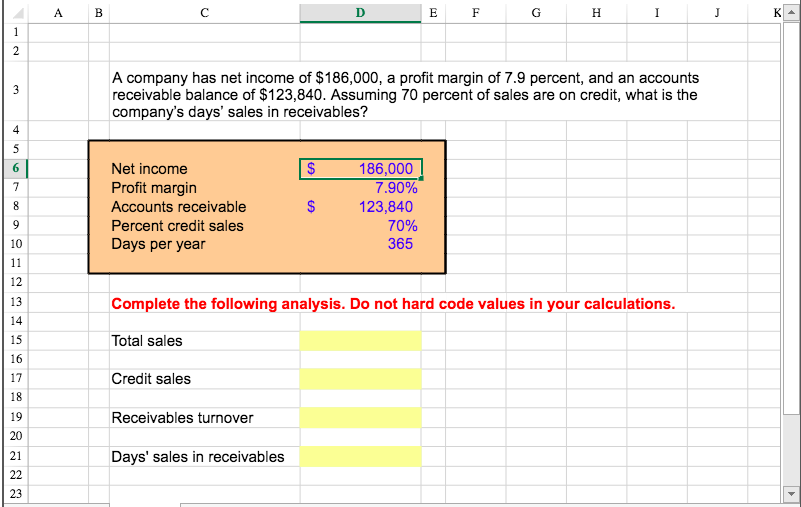Select column F header
Screen dimensions: 801x507
[476, 13]
